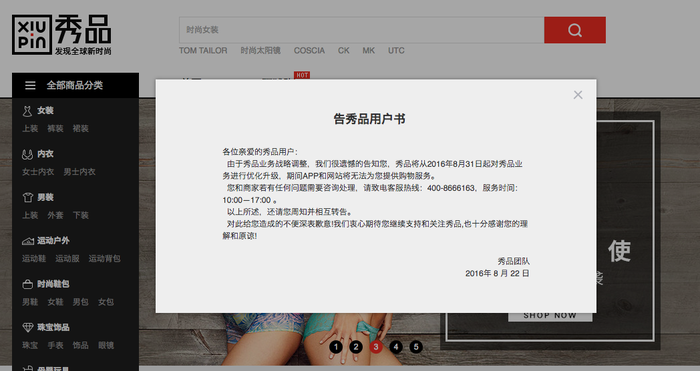
Task: Click the date 2016年 8 月 22 日
Action: [x=497, y=273]
